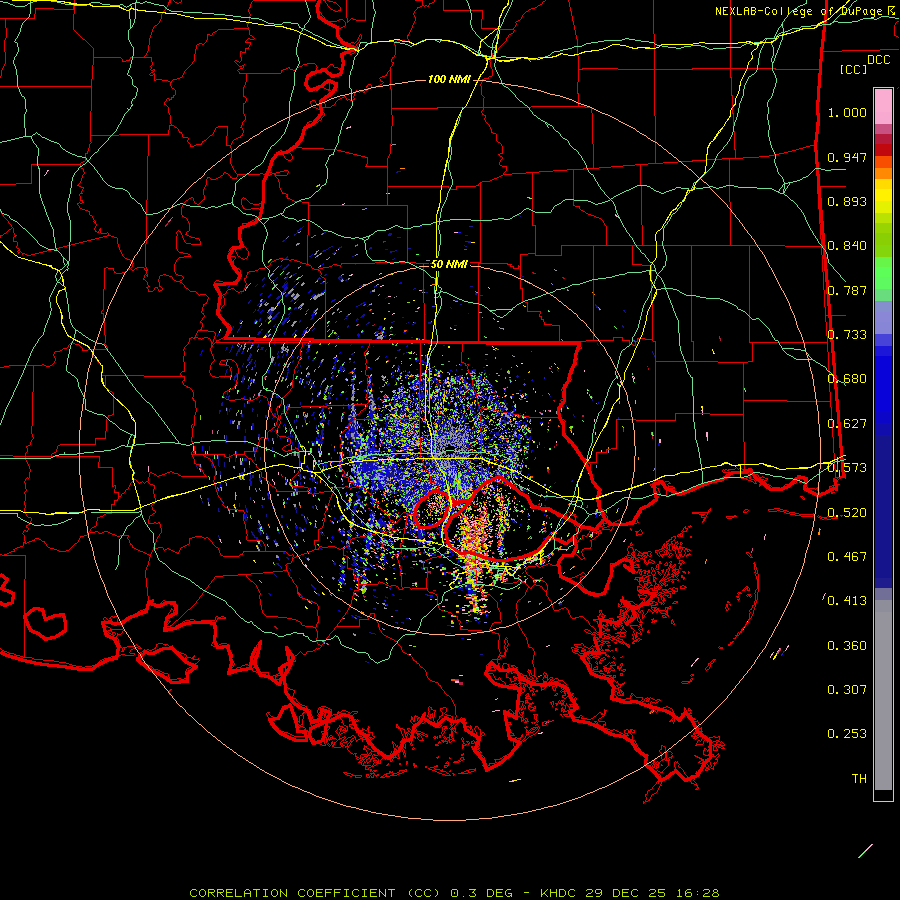The height and width of the screenshot is (900, 900).
Task: Click the KHDC radar site identifier
Action: 560,893
